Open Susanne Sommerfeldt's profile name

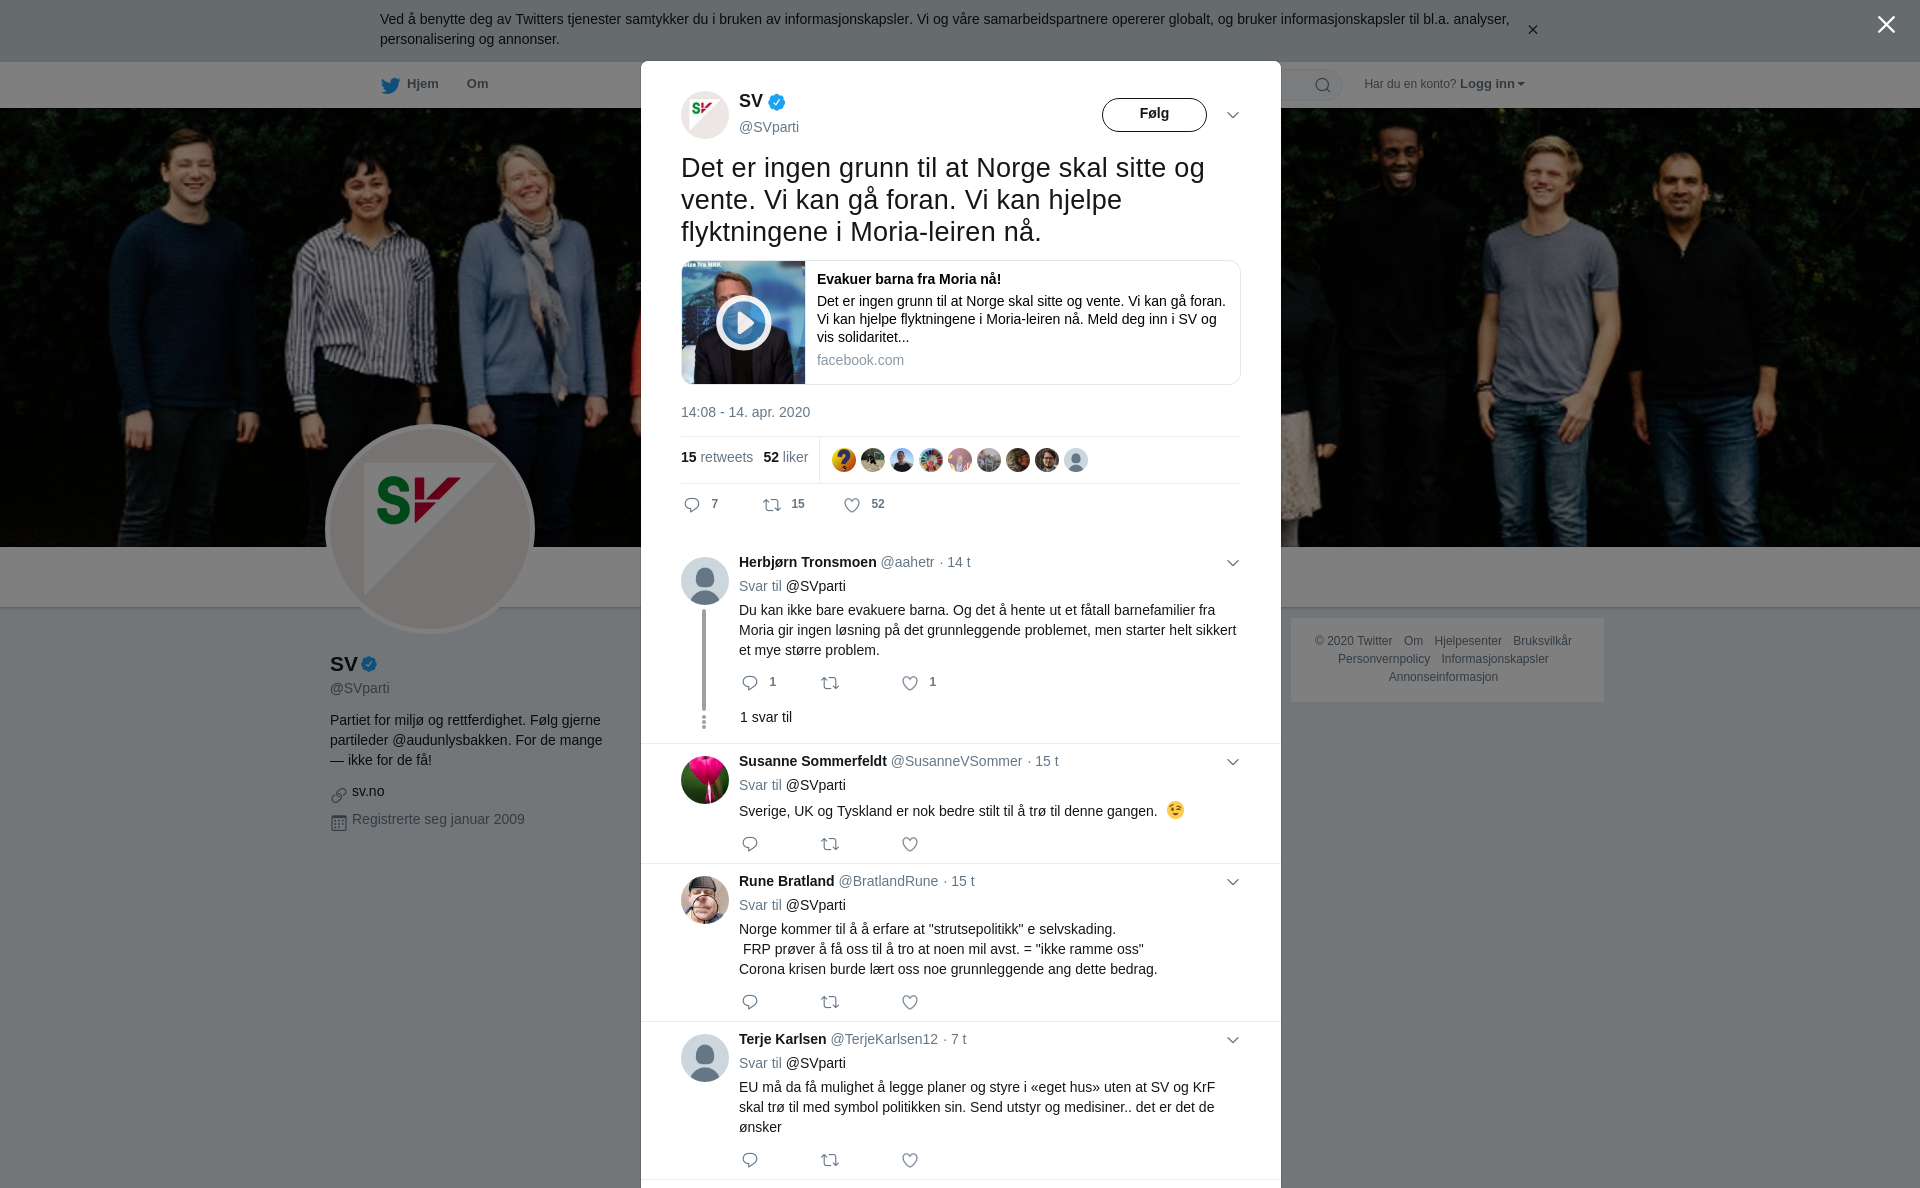tap(812, 761)
